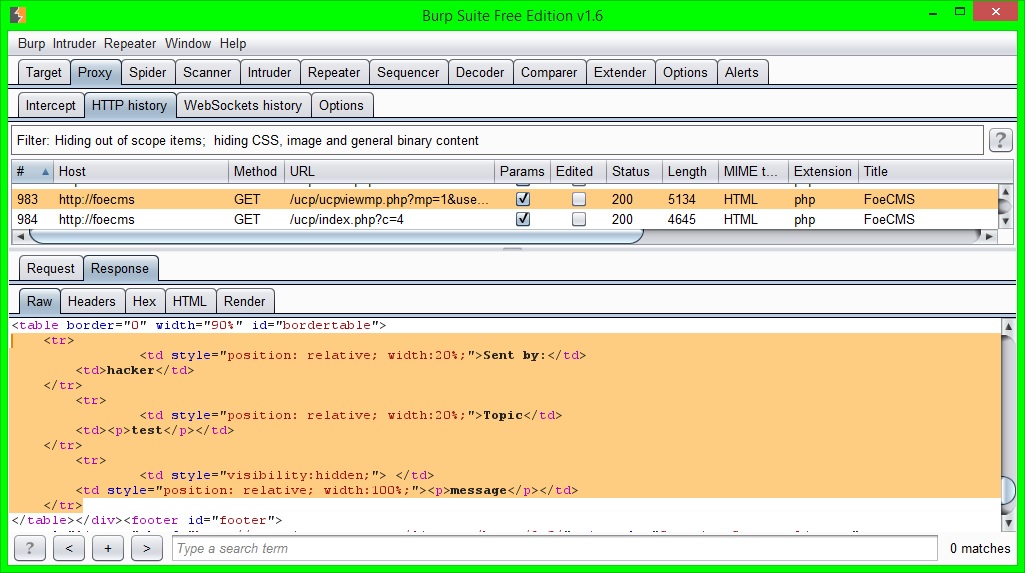1025x573 pixels.
Task: Toggle Params checkbox for request 984
Action: (x=523, y=220)
